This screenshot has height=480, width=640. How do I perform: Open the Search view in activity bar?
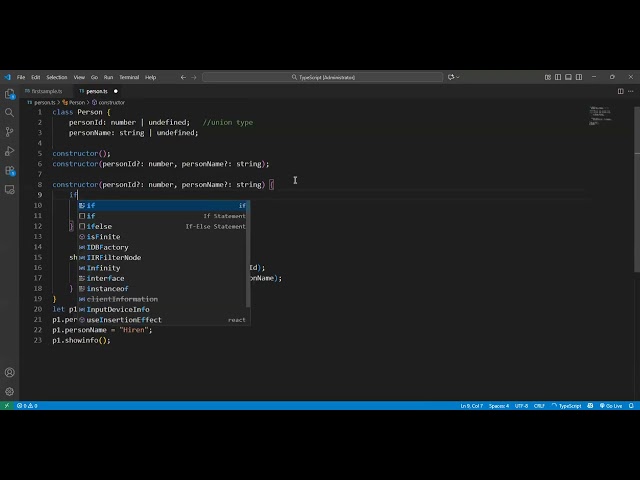(x=9, y=113)
